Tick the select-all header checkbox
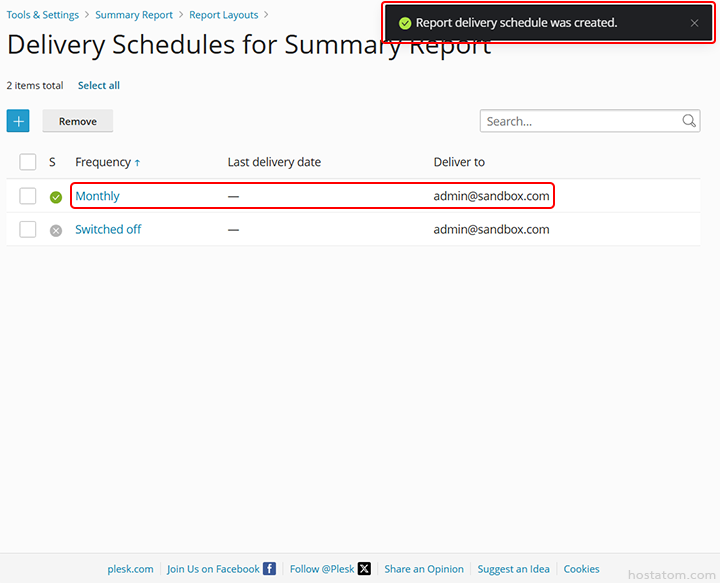Viewport: 720px width, 583px height. click(x=28, y=162)
